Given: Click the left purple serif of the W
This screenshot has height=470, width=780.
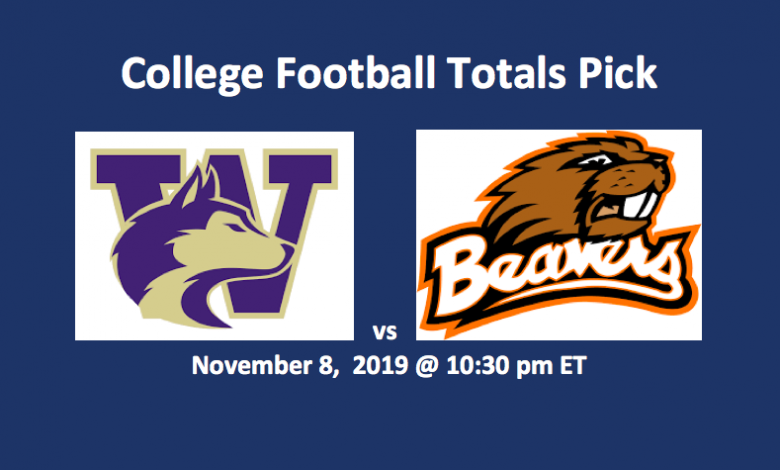Looking at the screenshot, I should pyautogui.click(x=138, y=168).
